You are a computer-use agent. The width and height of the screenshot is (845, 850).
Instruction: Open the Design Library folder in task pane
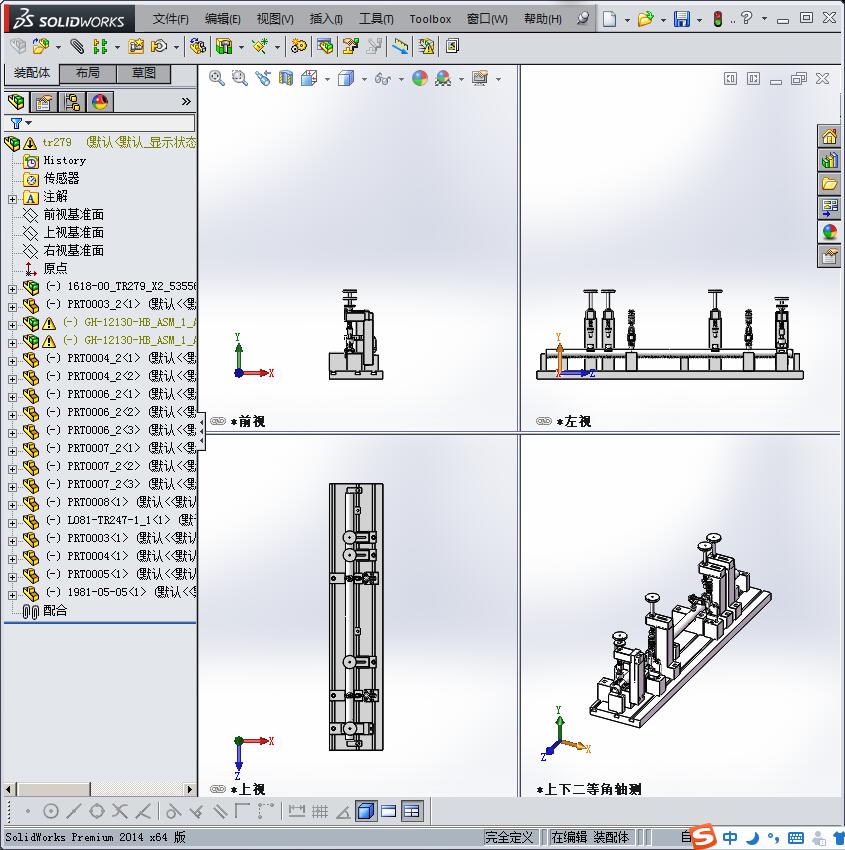click(830, 160)
